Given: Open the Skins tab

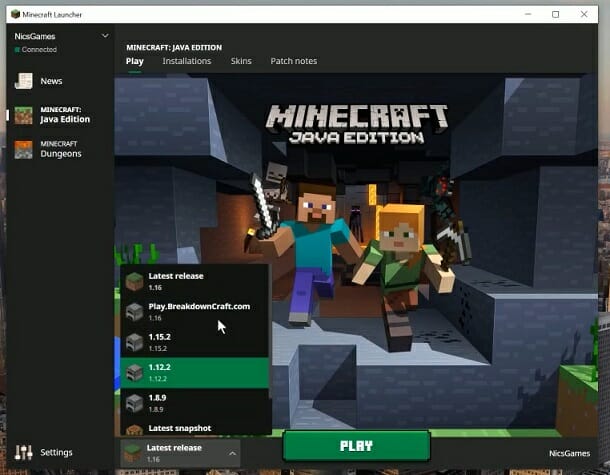Looking at the screenshot, I should click(241, 61).
